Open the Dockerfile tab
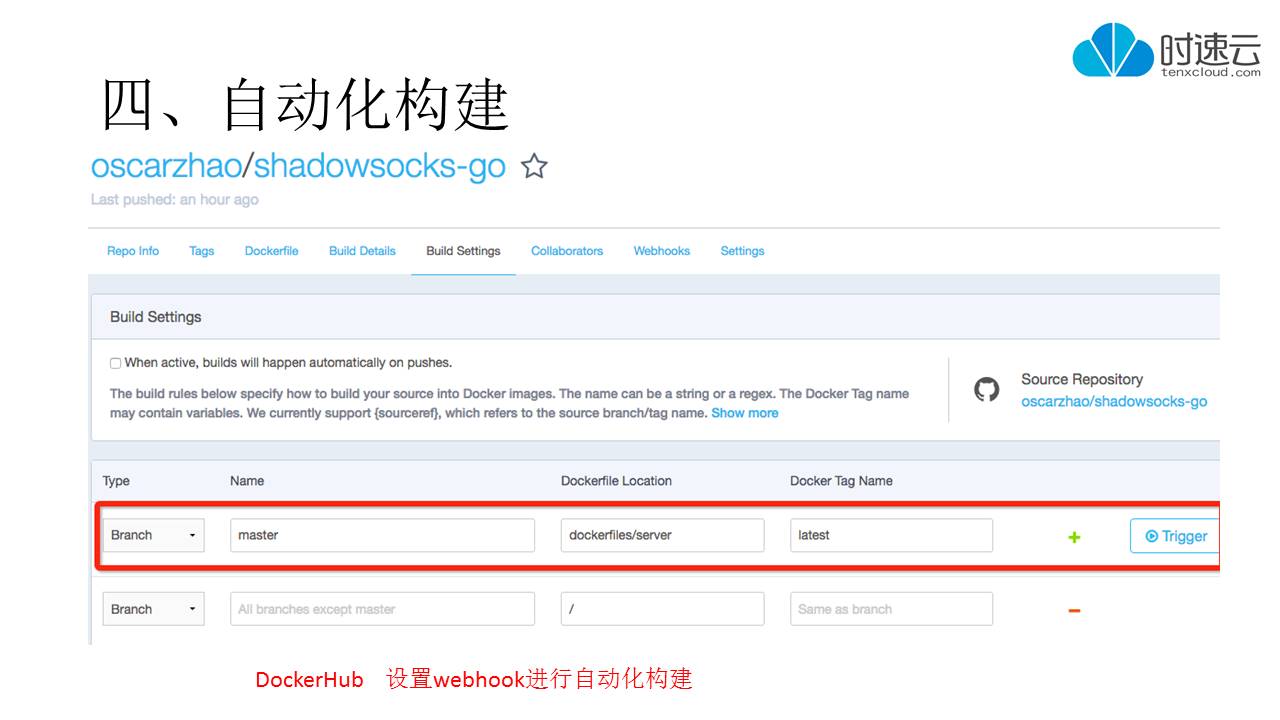 tap(272, 251)
